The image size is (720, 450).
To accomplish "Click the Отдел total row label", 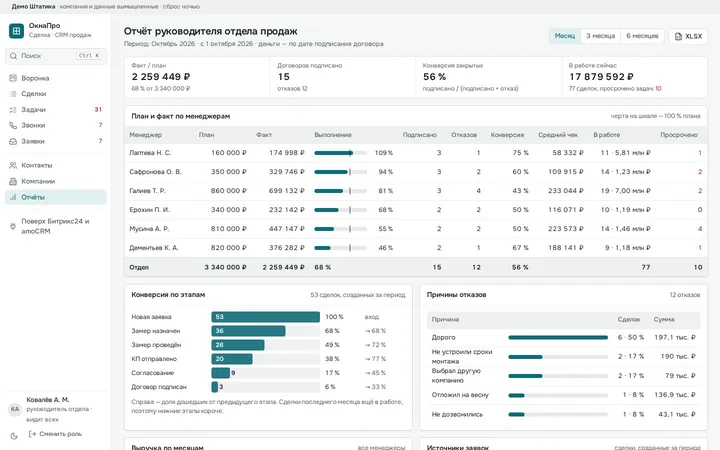I will pos(139,267).
